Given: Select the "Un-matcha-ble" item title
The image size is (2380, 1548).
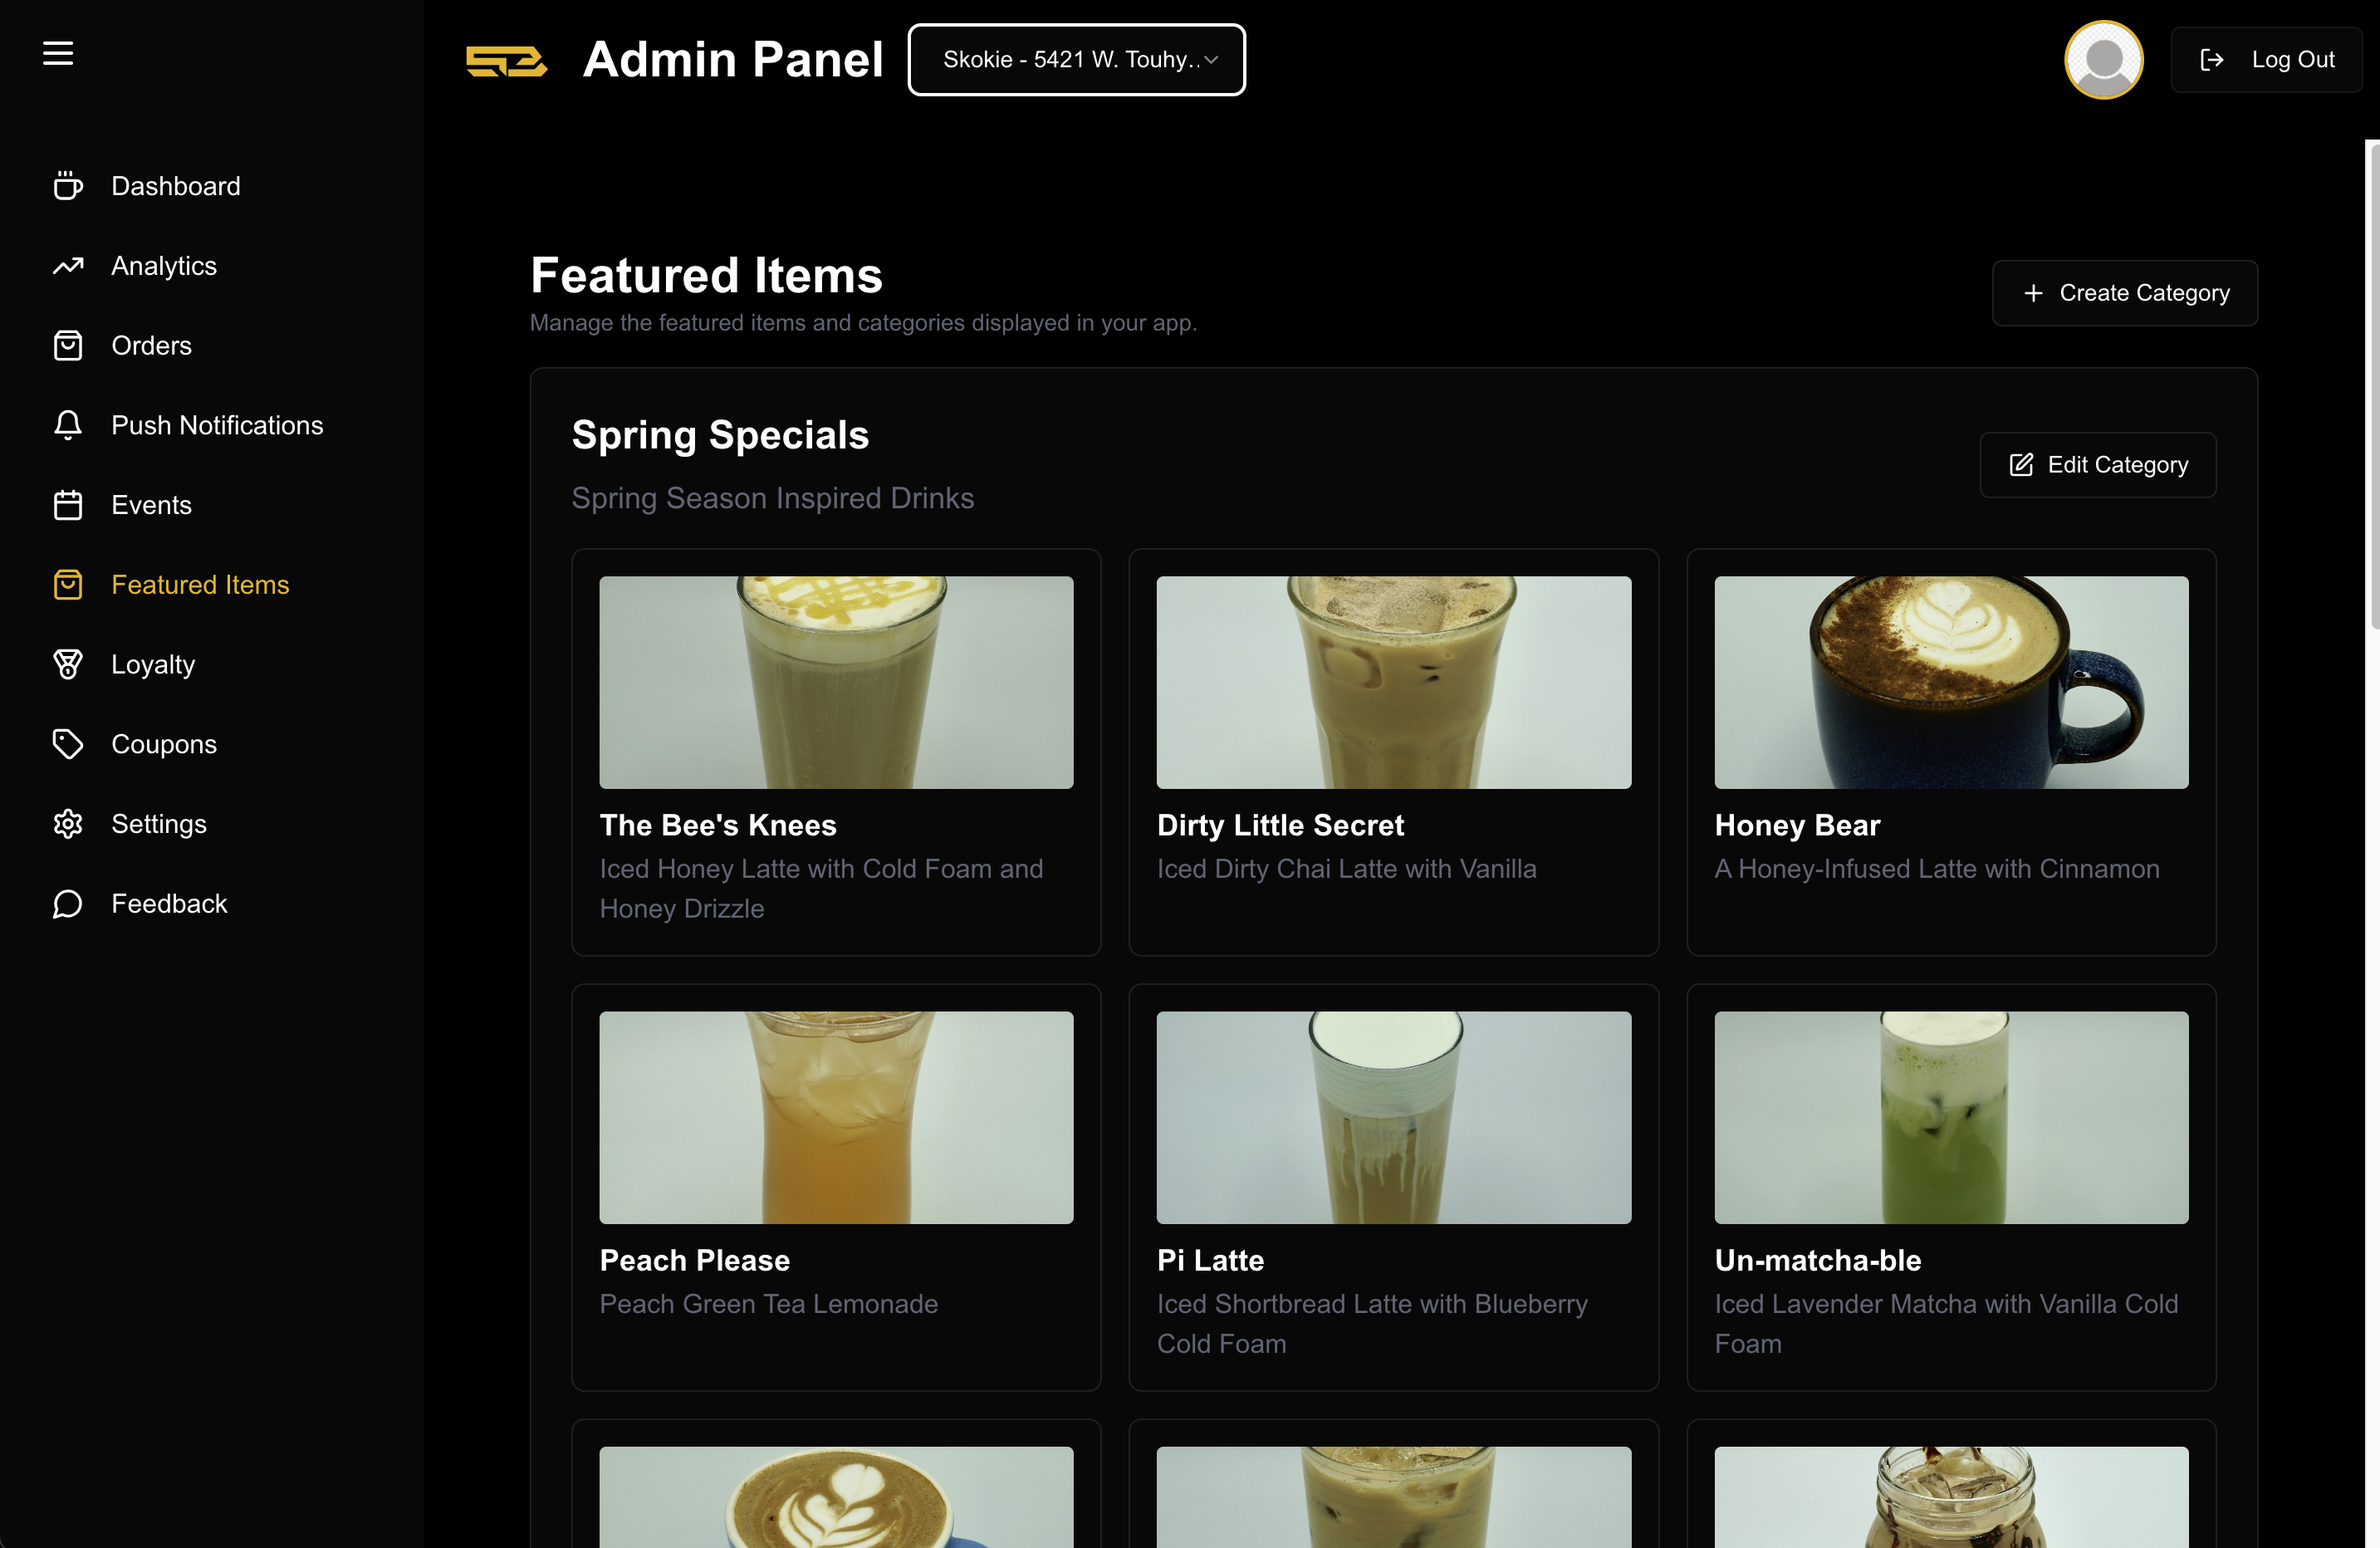Looking at the screenshot, I should [1817, 1260].
